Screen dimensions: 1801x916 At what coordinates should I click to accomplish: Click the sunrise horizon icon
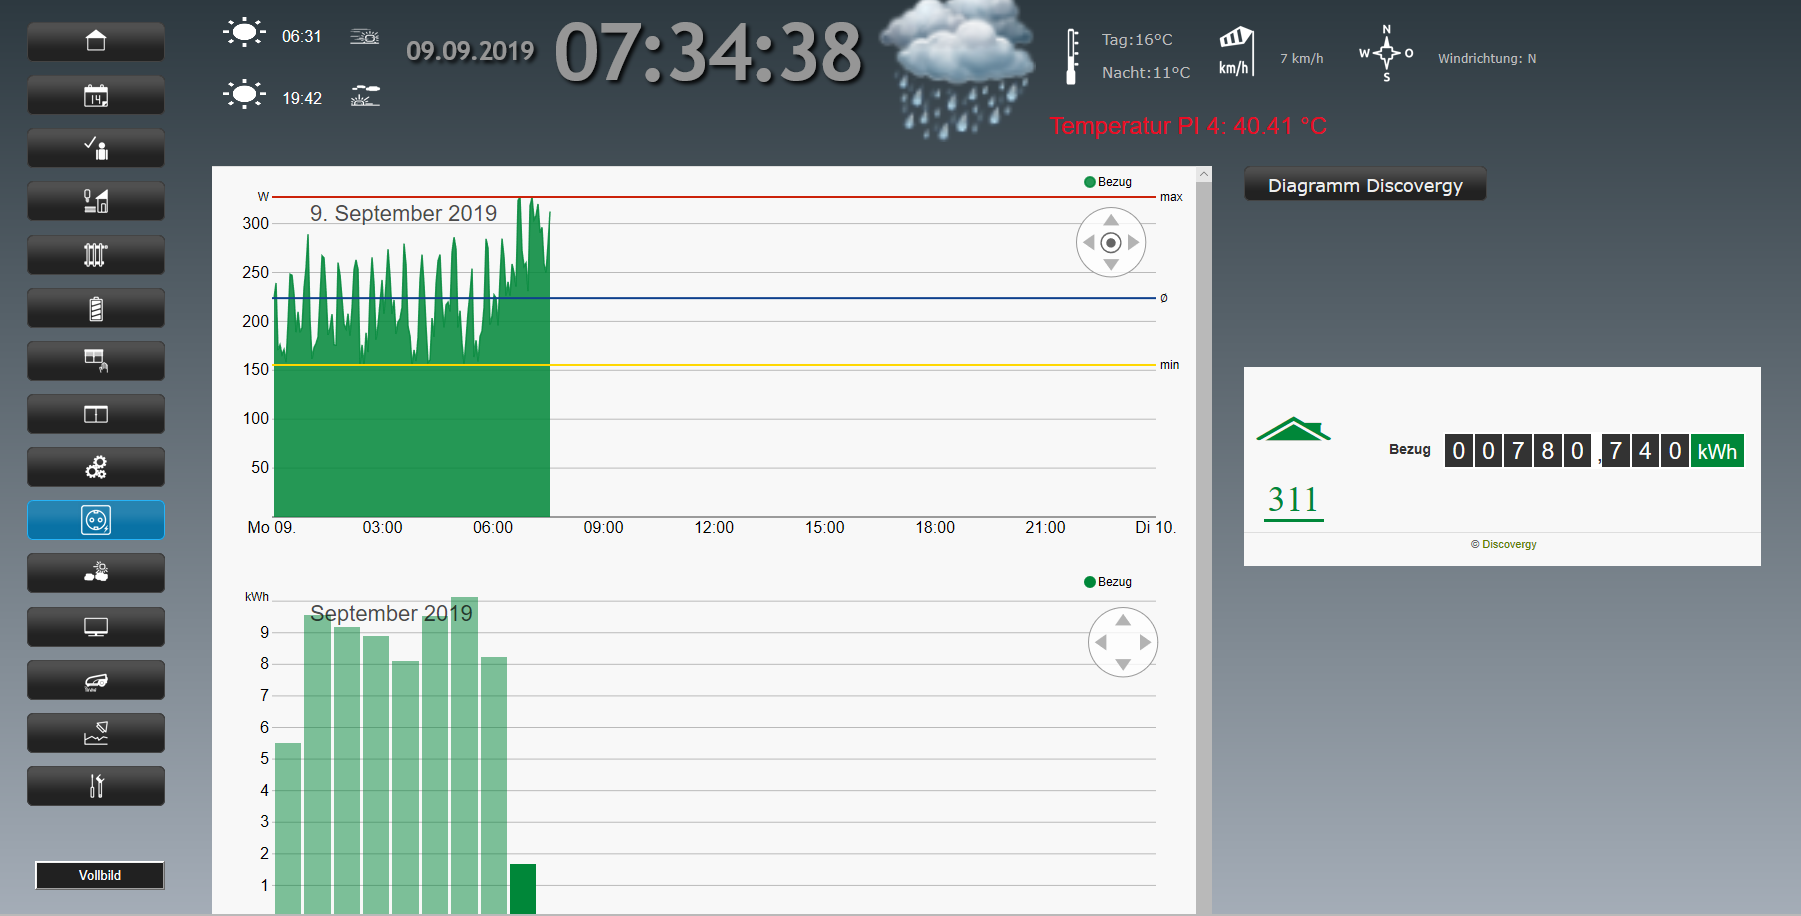(365, 37)
